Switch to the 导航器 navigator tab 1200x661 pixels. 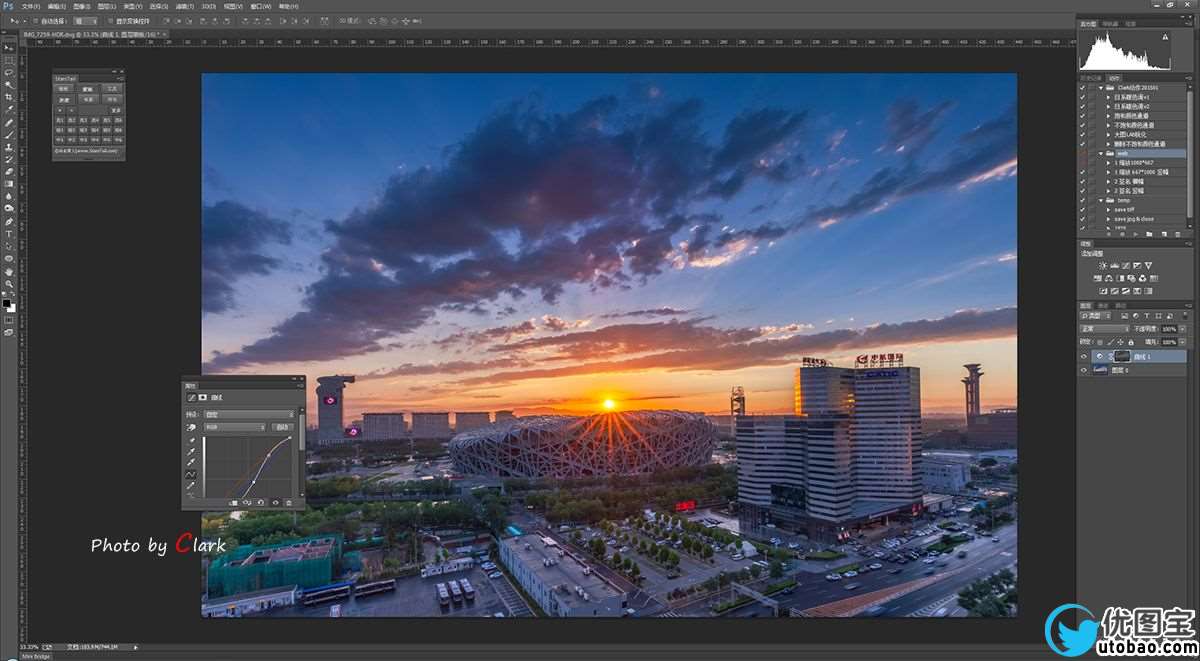[1110, 24]
